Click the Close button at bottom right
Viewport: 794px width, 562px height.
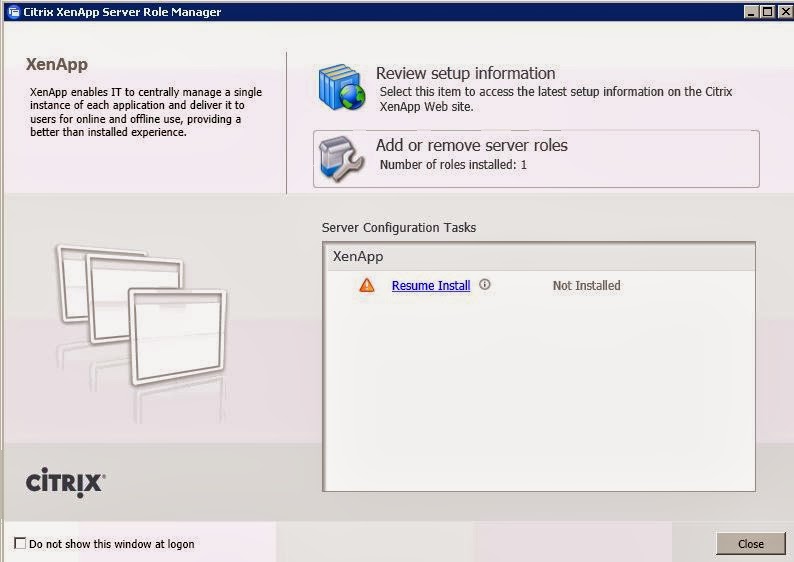pos(751,544)
